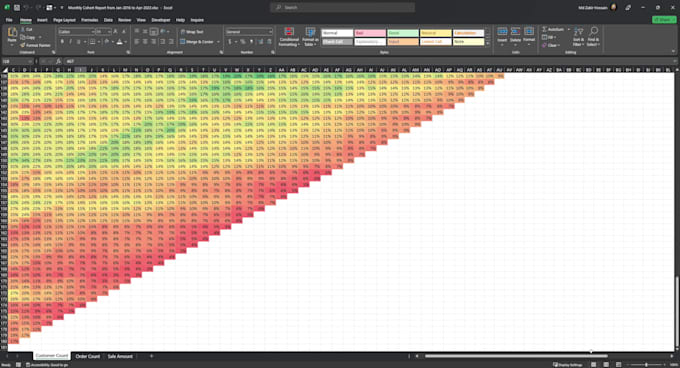Click the Cut scissors command
Screen dimensions: 680x368
26,29
